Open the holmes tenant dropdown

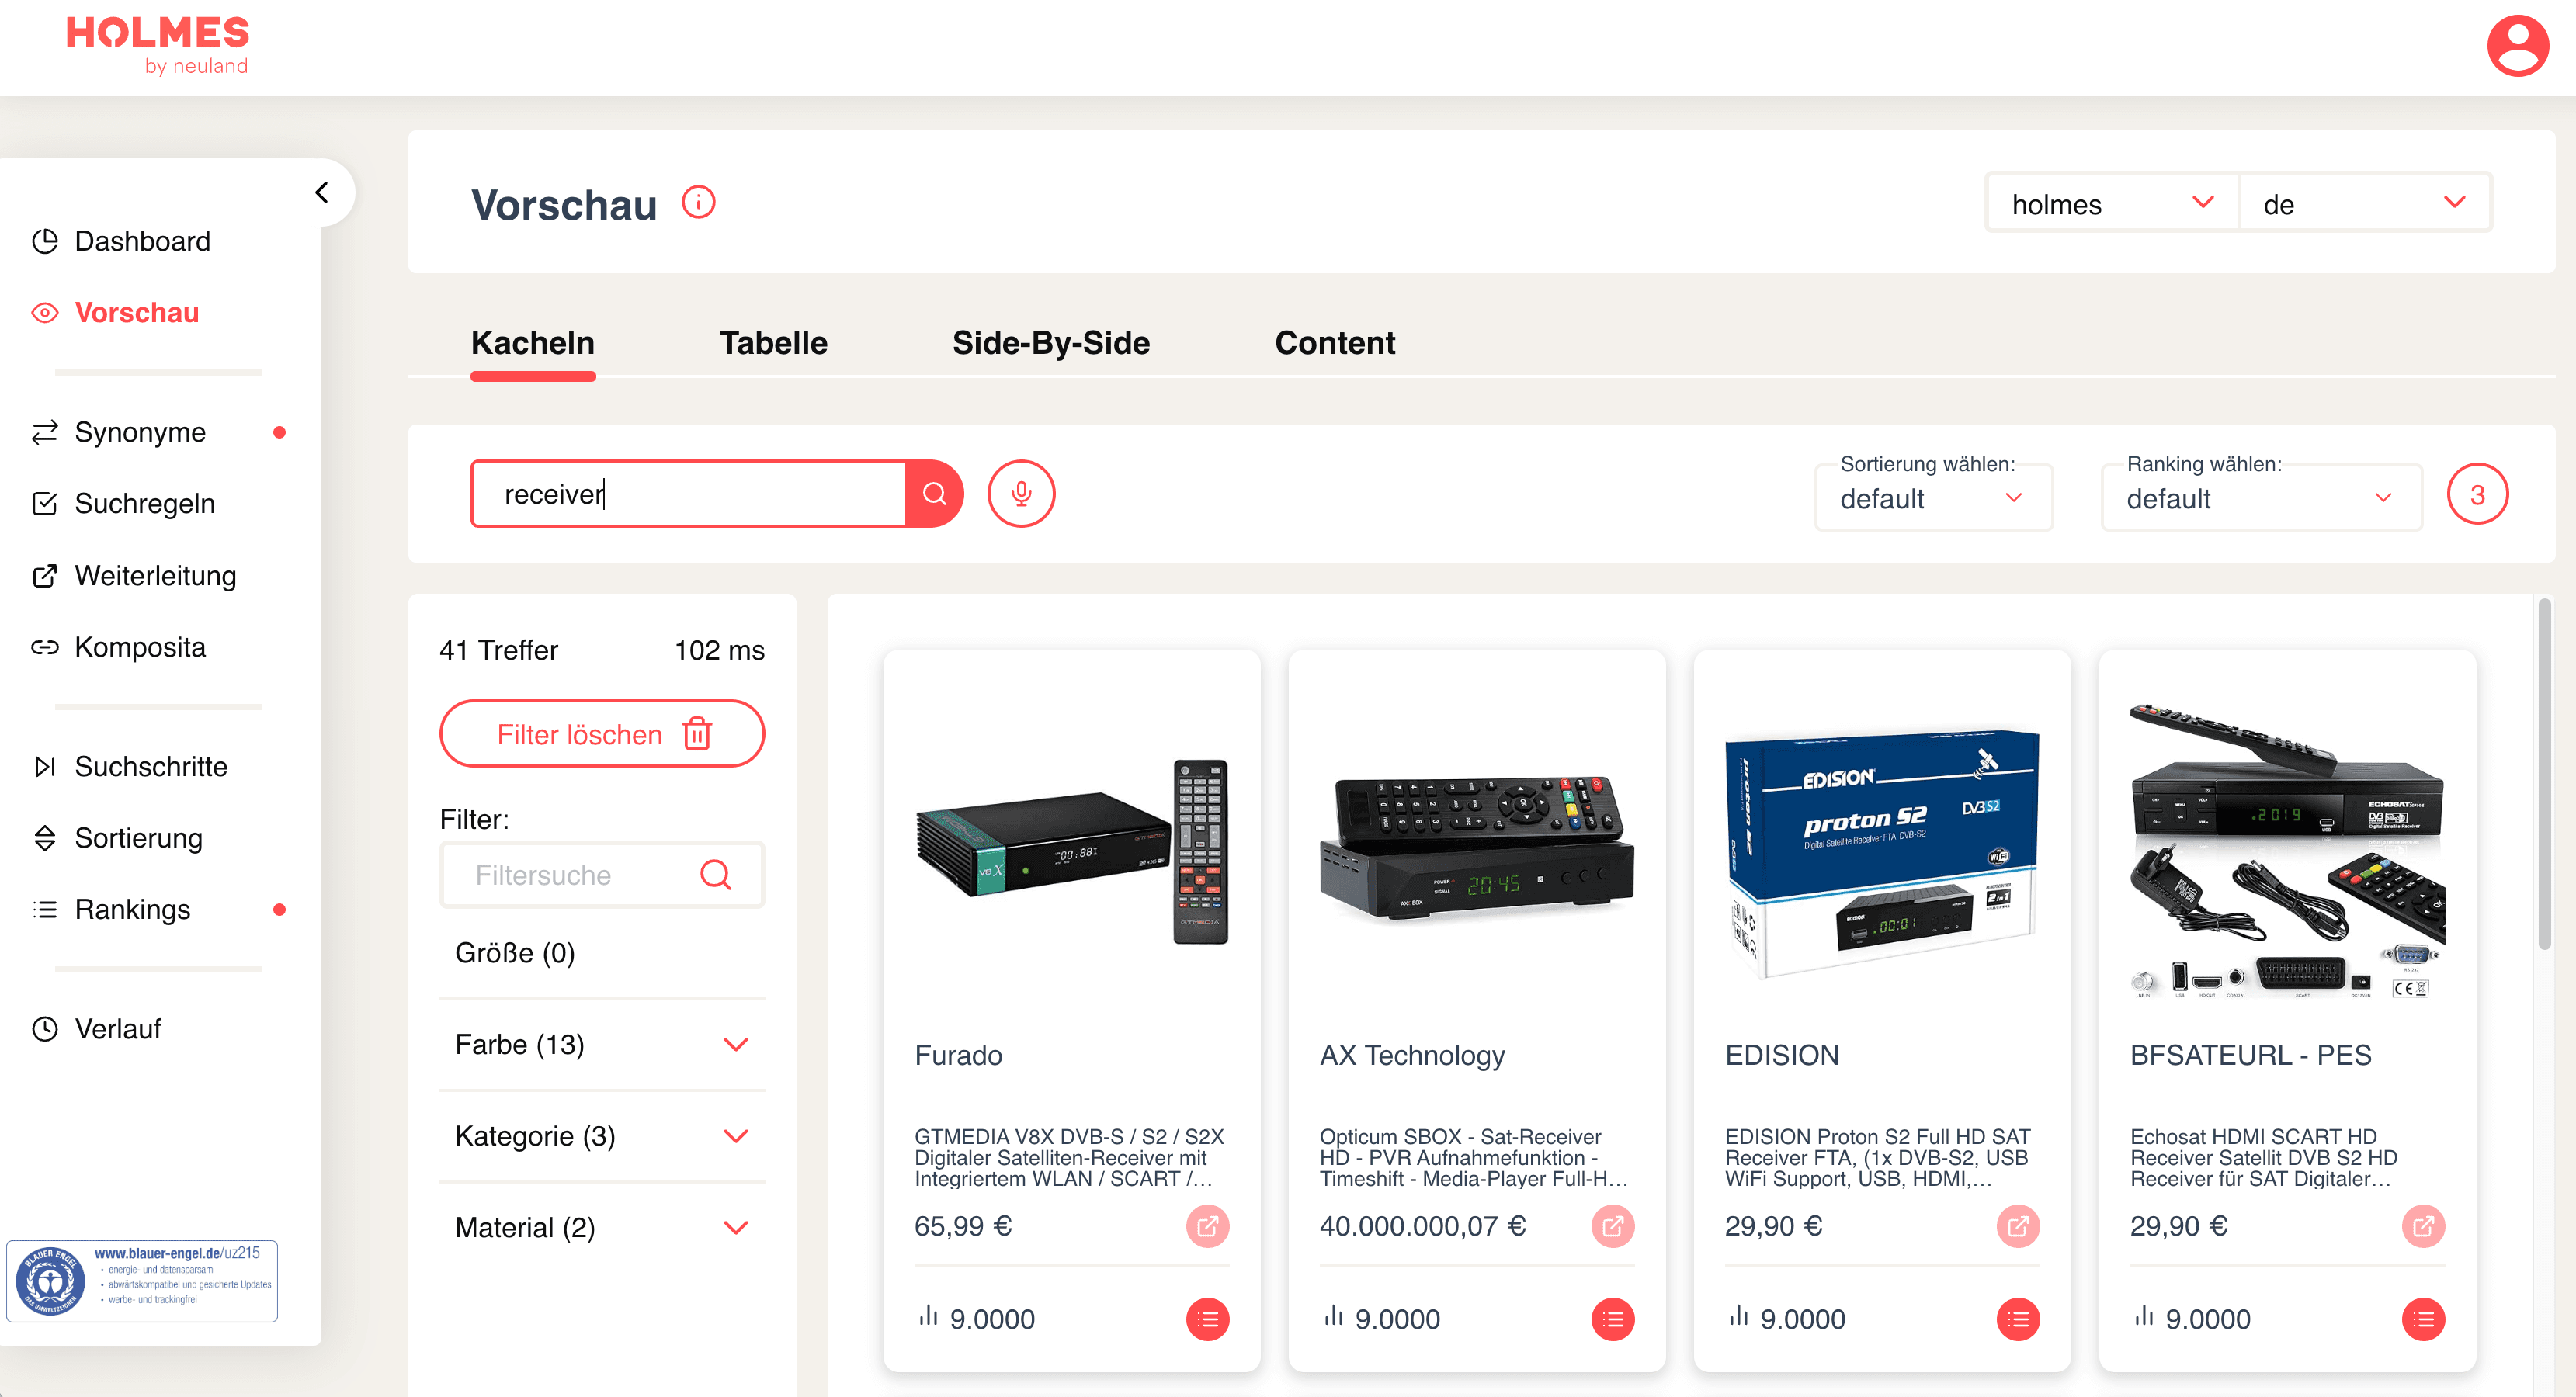click(2111, 204)
